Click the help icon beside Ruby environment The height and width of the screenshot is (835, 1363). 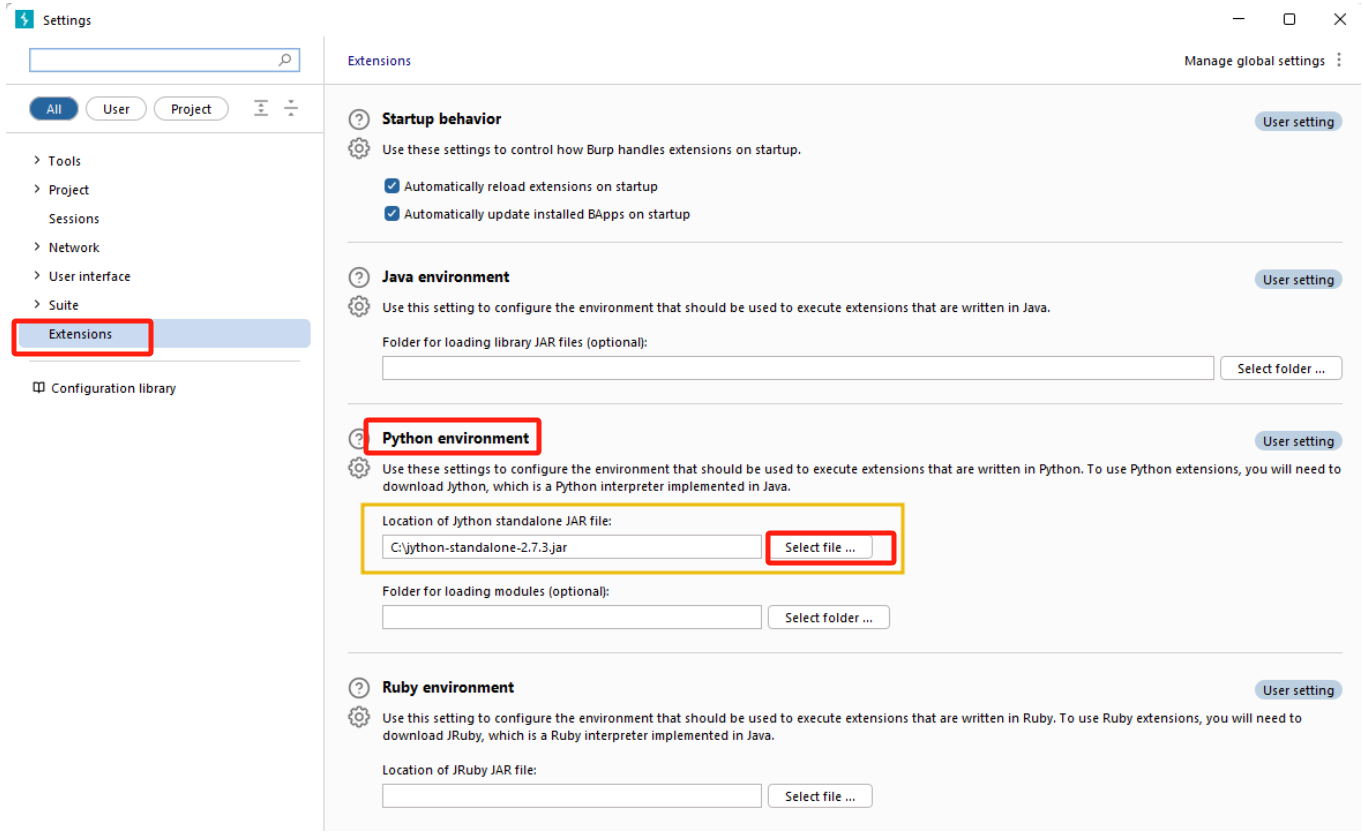[x=359, y=688]
